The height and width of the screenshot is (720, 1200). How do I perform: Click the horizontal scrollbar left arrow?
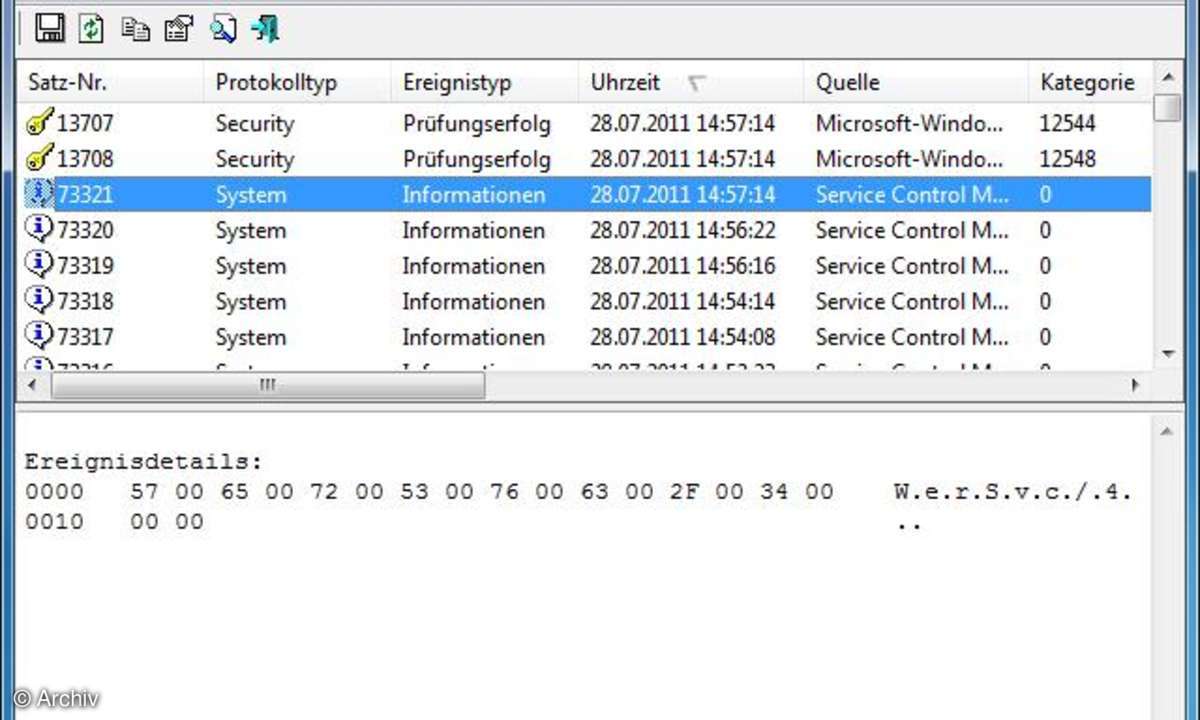[x=33, y=385]
